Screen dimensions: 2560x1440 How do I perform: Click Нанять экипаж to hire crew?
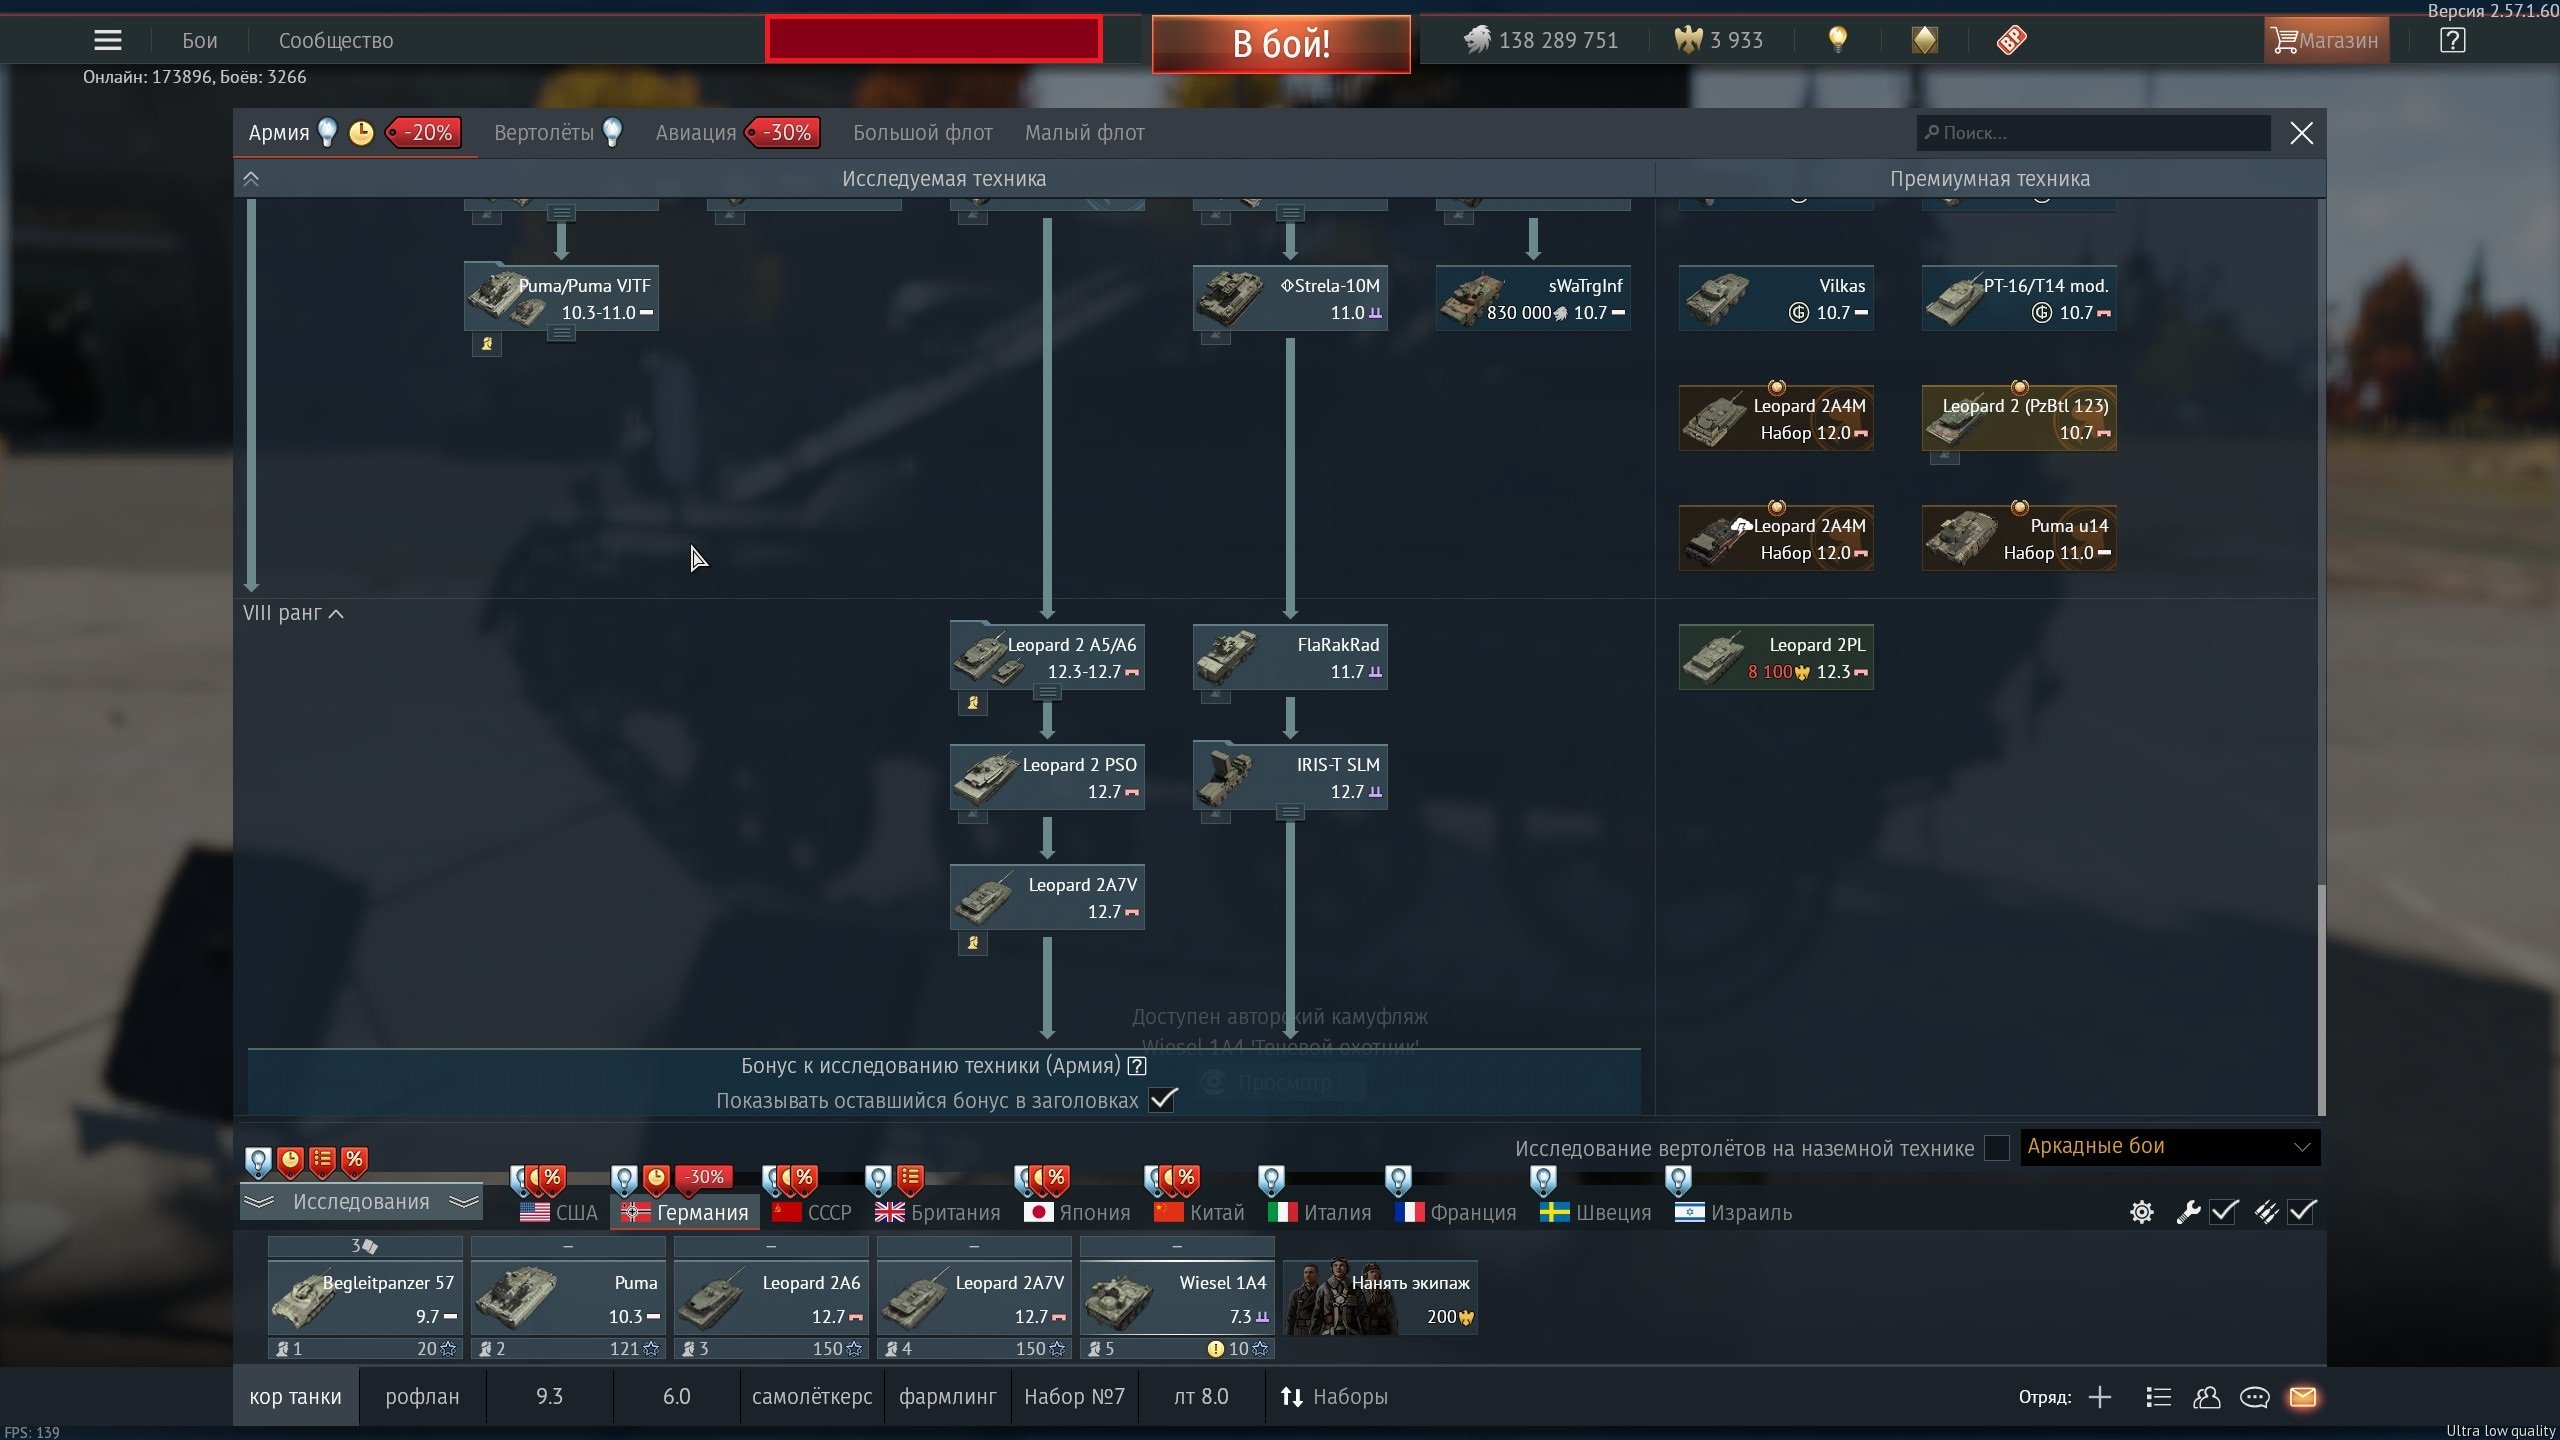tap(1380, 1299)
